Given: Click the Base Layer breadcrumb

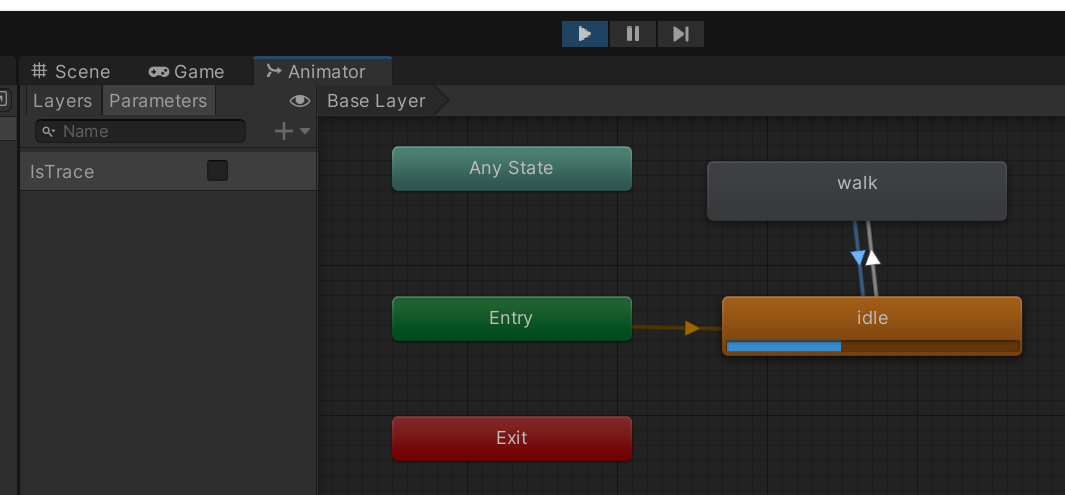Looking at the screenshot, I should [x=376, y=100].
